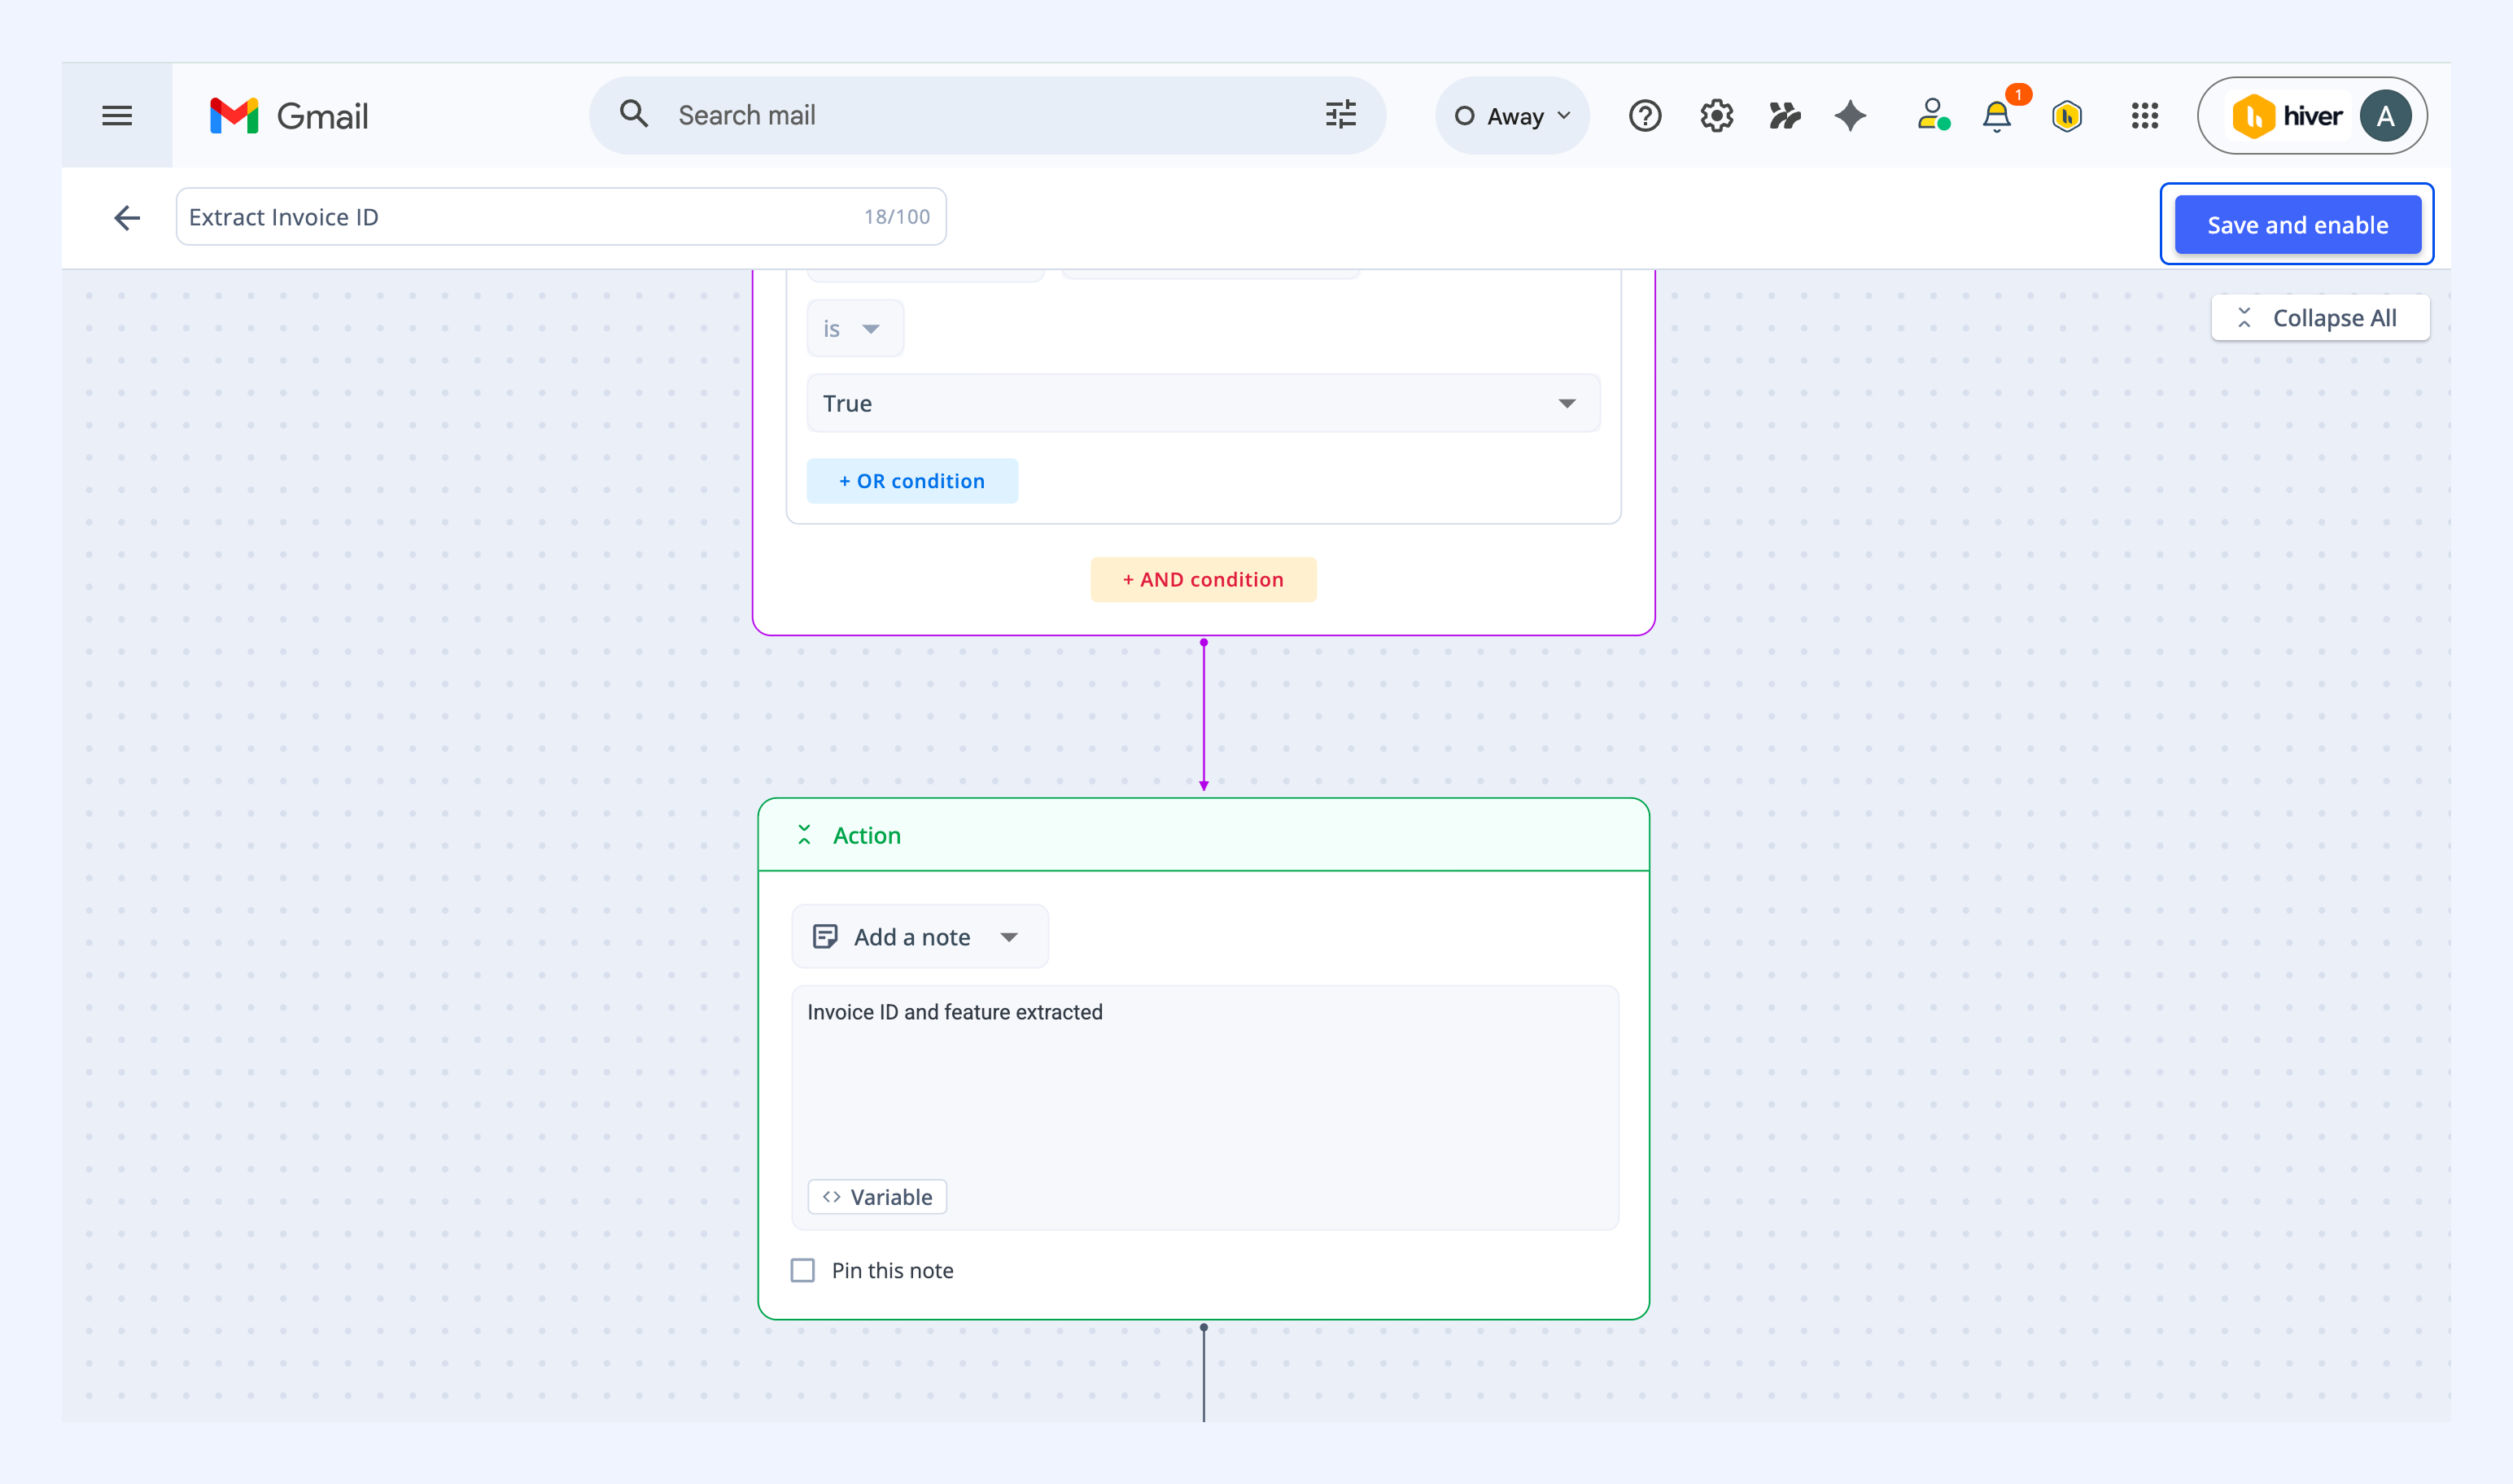The width and height of the screenshot is (2513, 1484).
Task: Add an AND condition
Action: (1203, 580)
